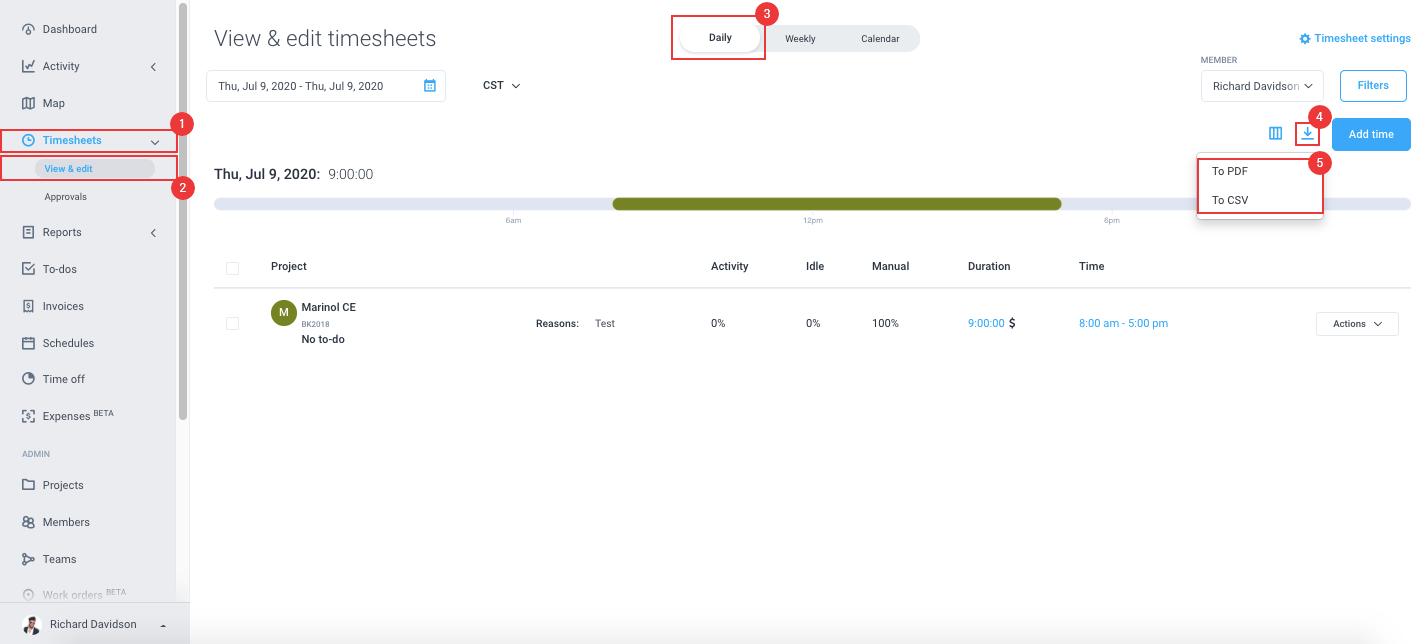1428x644 pixels.
Task: Click the Add time button
Action: 1371,133
